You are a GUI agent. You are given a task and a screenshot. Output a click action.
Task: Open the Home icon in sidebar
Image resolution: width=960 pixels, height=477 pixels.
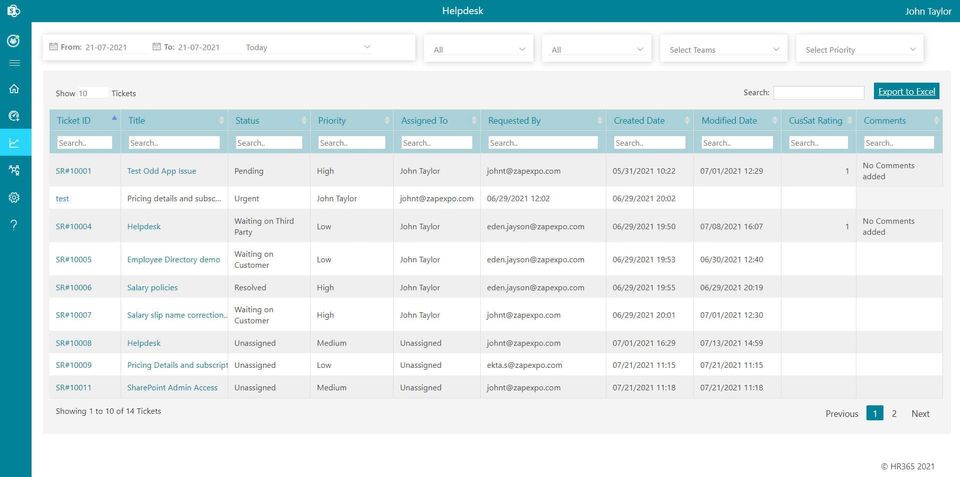pos(14,89)
